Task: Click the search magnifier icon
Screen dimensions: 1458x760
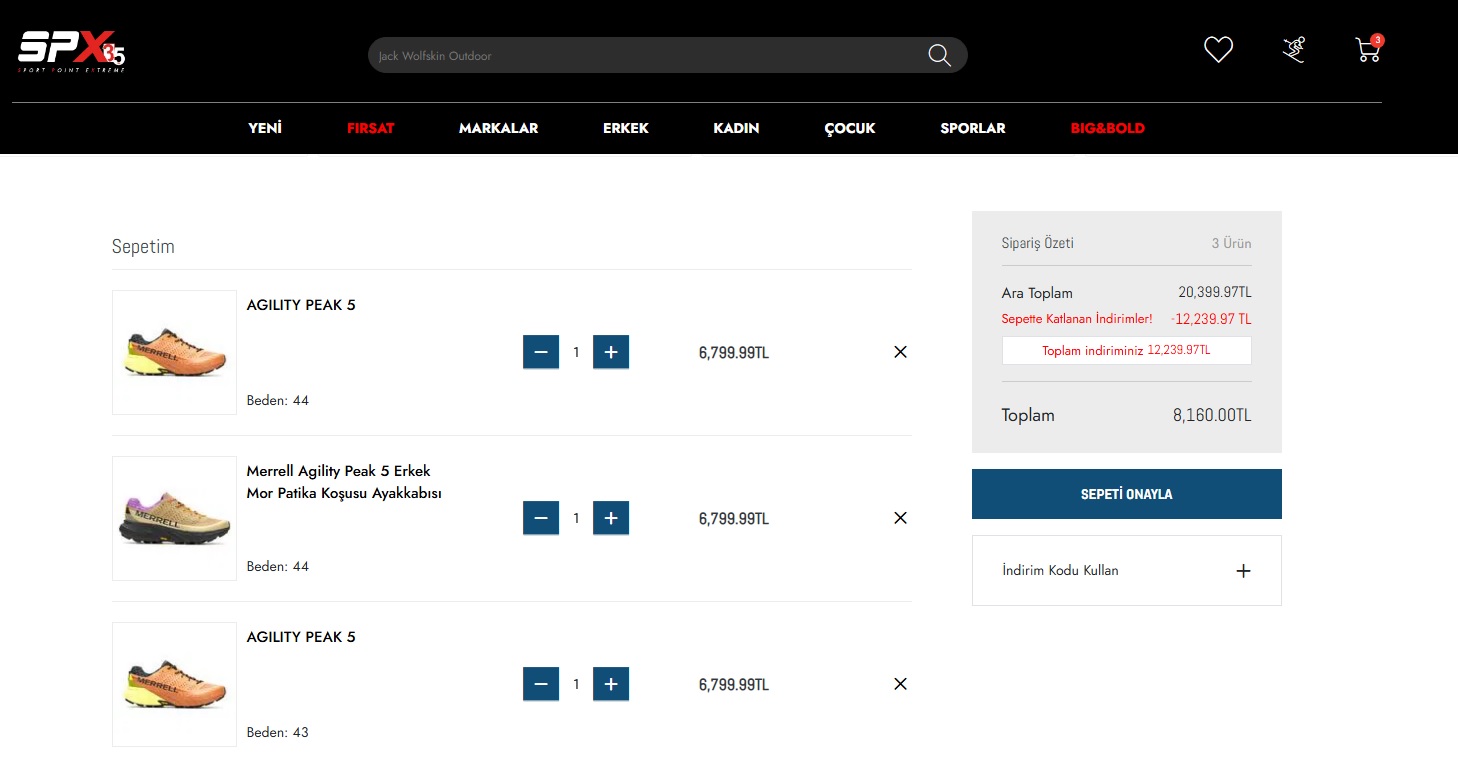Action: coord(939,55)
